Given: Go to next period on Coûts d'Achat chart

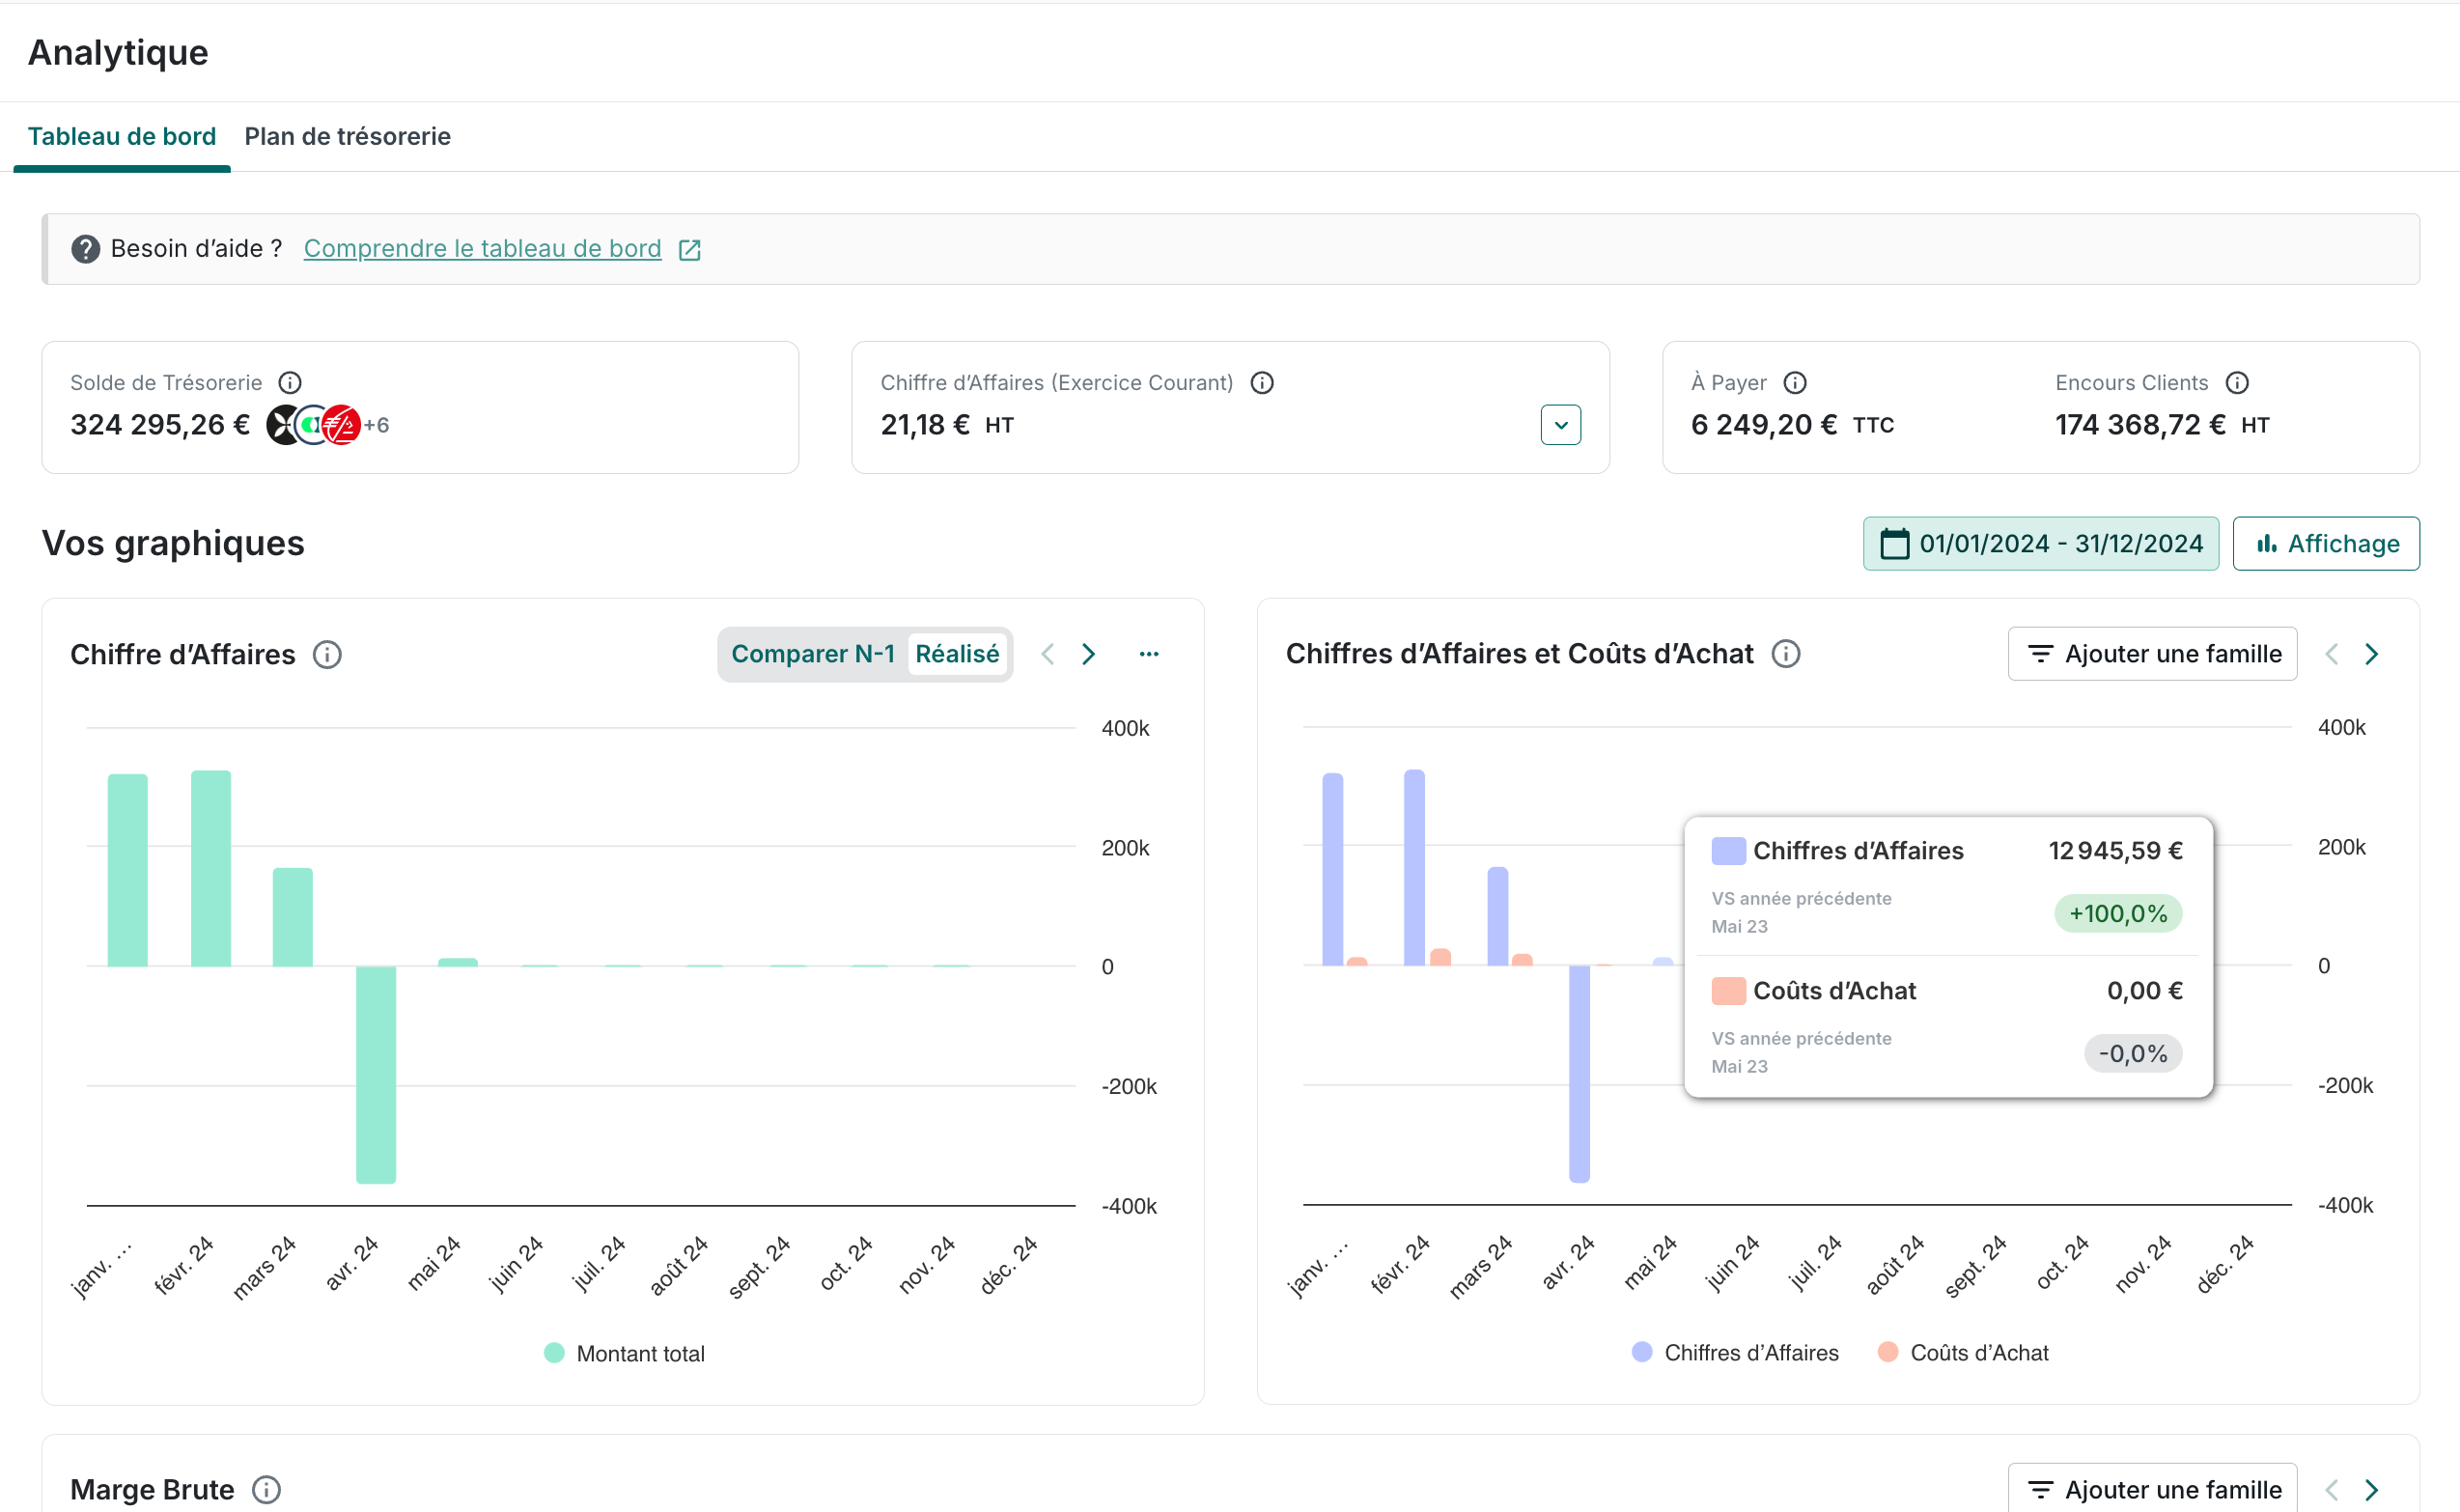Looking at the screenshot, I should (x=2371, y=654).
